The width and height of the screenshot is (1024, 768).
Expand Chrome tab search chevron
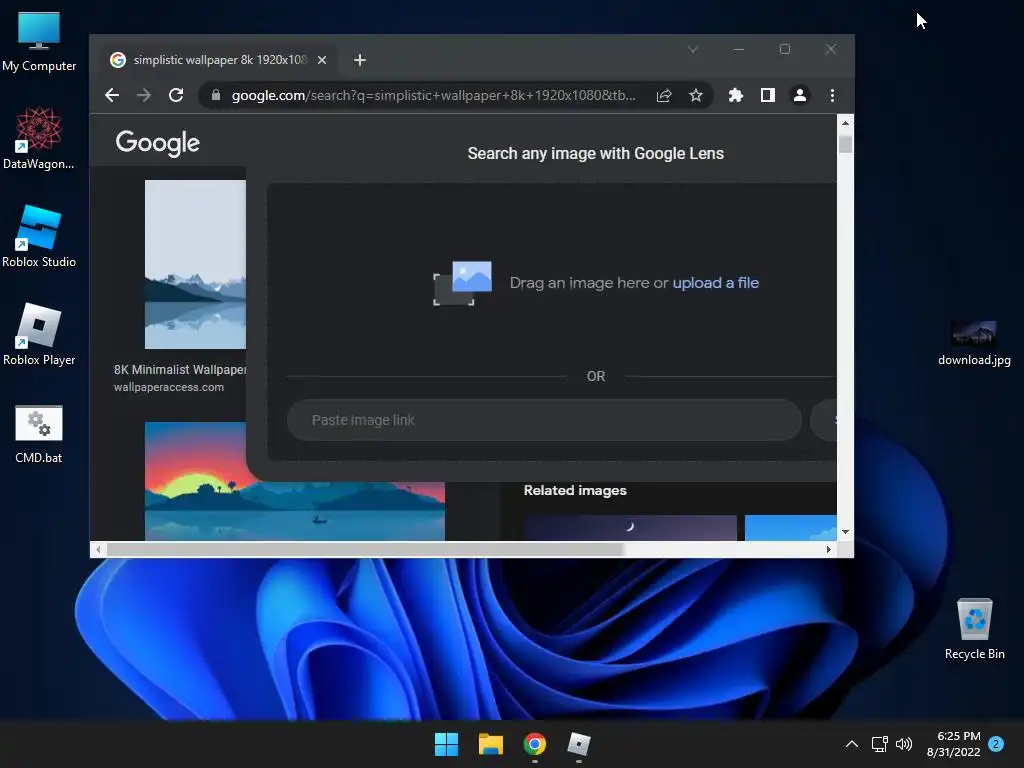(x=693, y=49)
